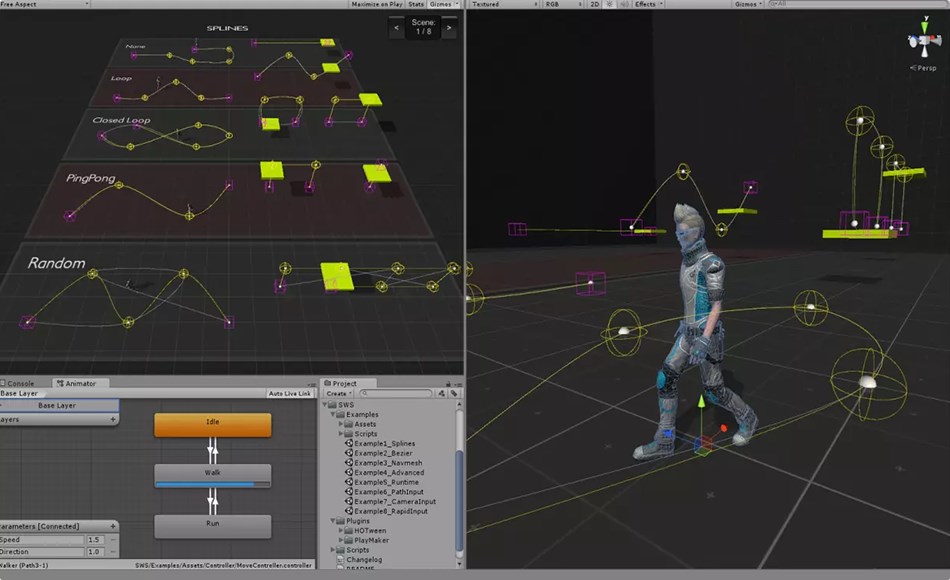
Task: Select the Project tab
Action: pos(343,383)
